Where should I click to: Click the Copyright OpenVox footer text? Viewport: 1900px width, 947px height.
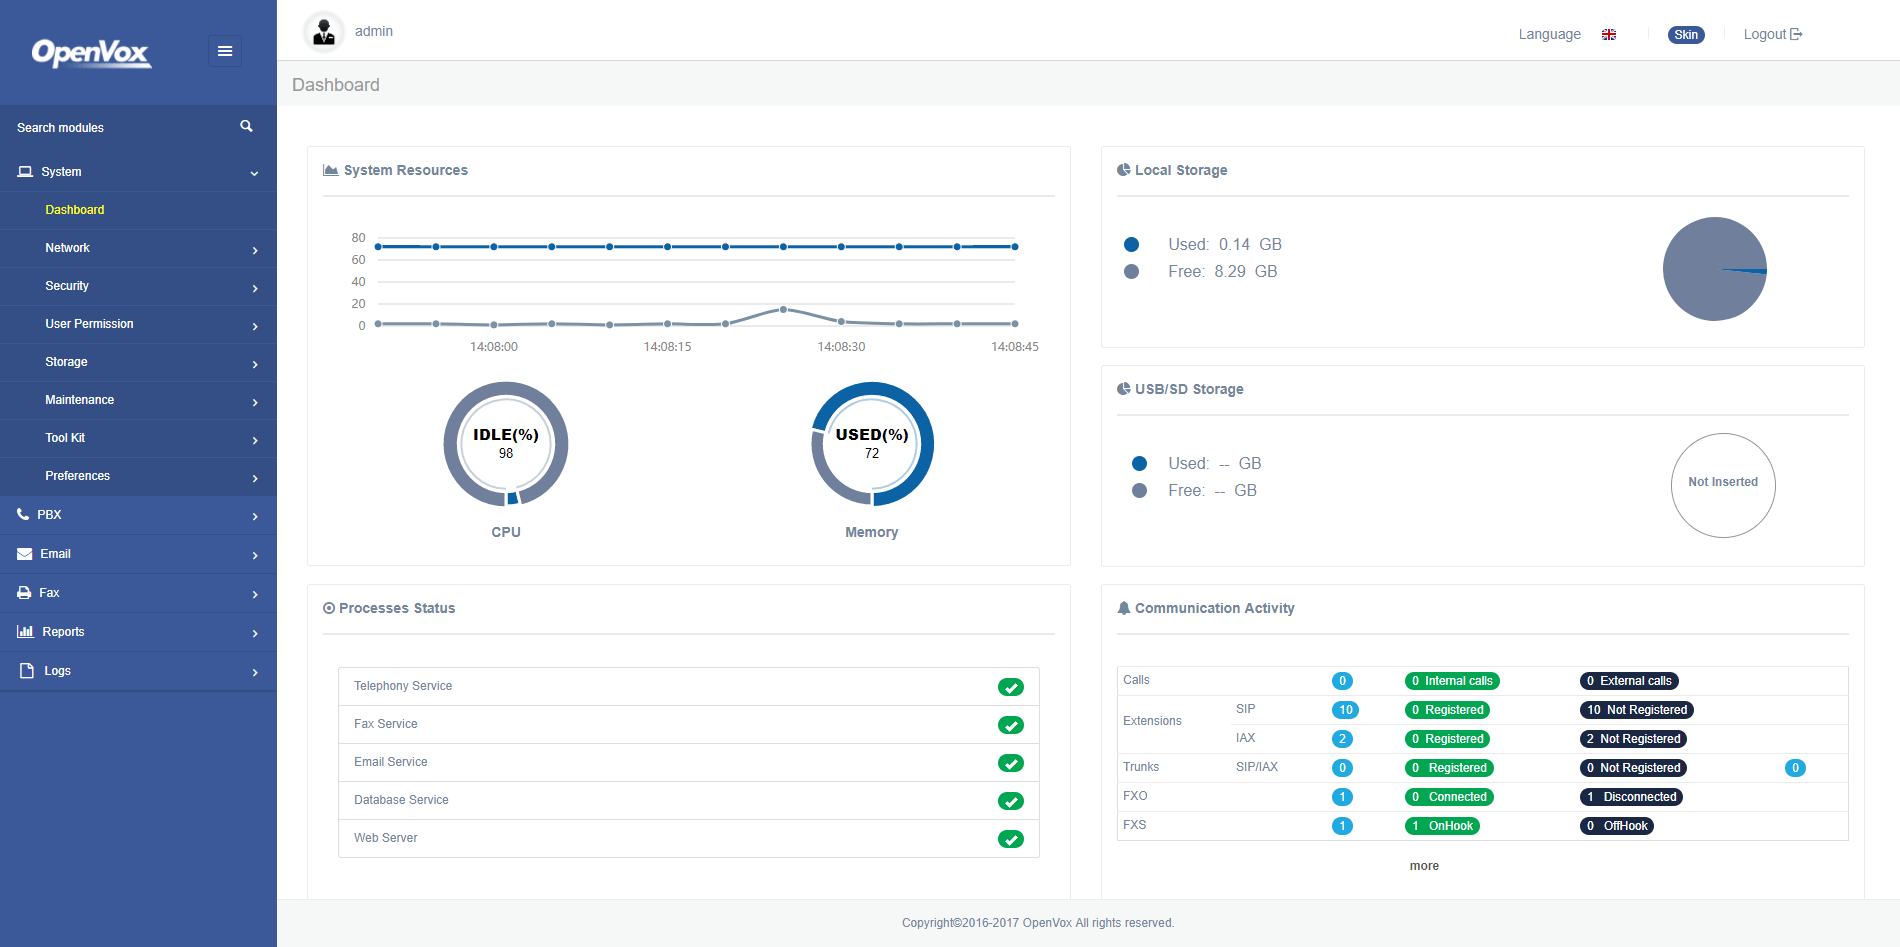1038,923
